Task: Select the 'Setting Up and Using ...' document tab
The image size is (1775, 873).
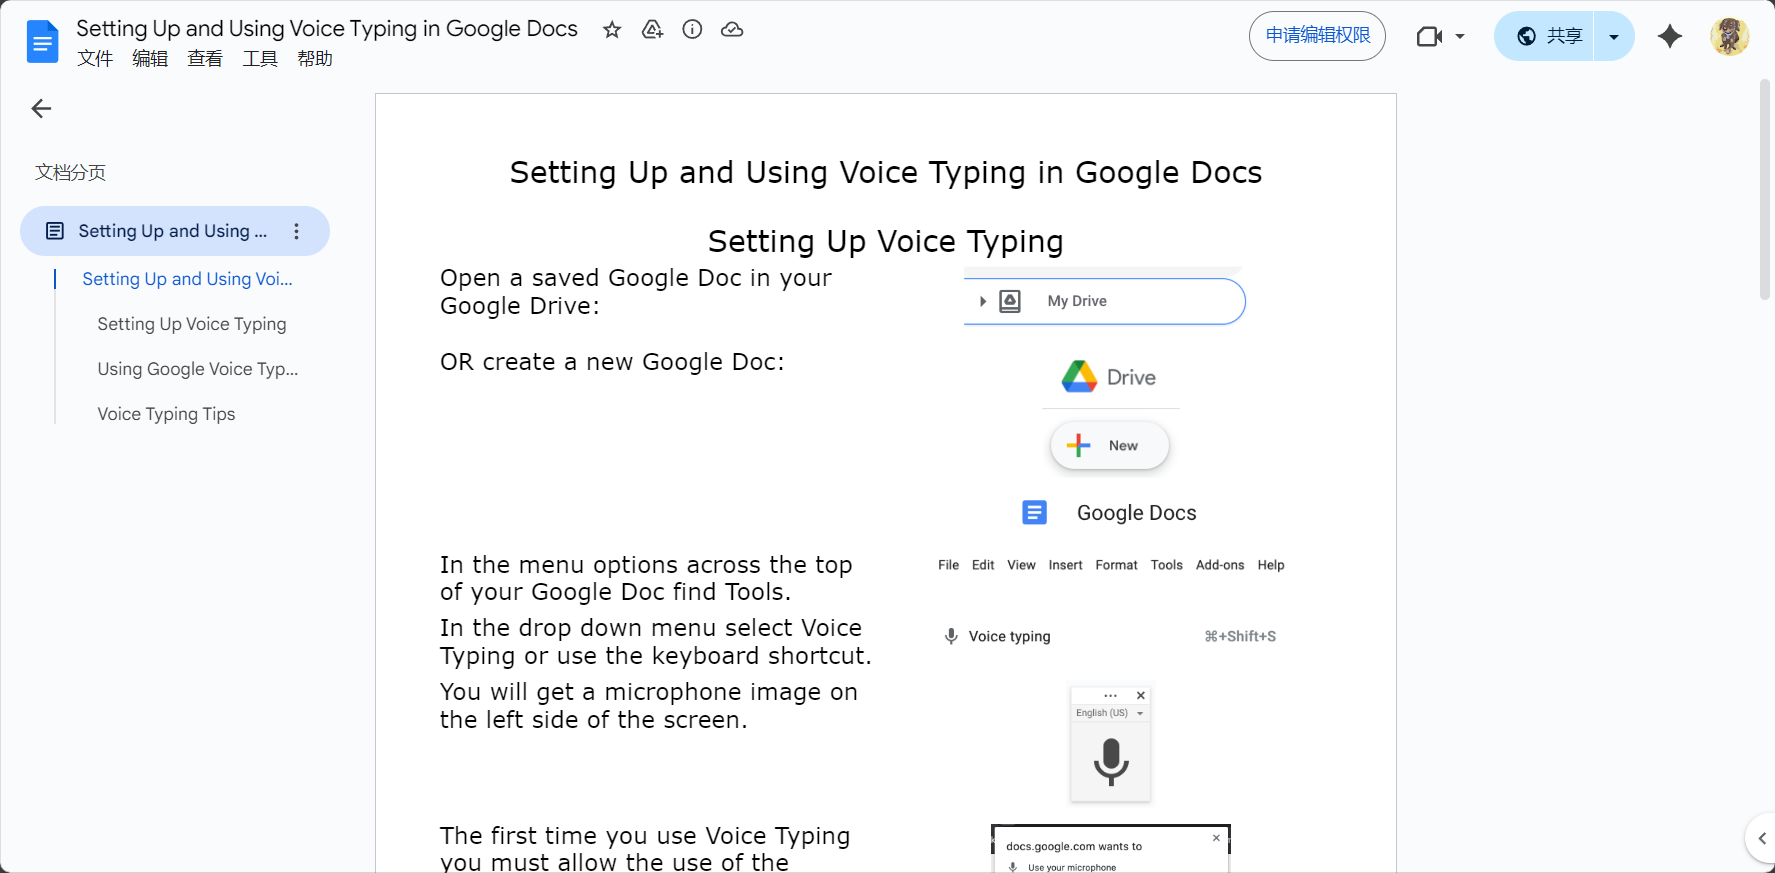Action: tap(175, 232)
